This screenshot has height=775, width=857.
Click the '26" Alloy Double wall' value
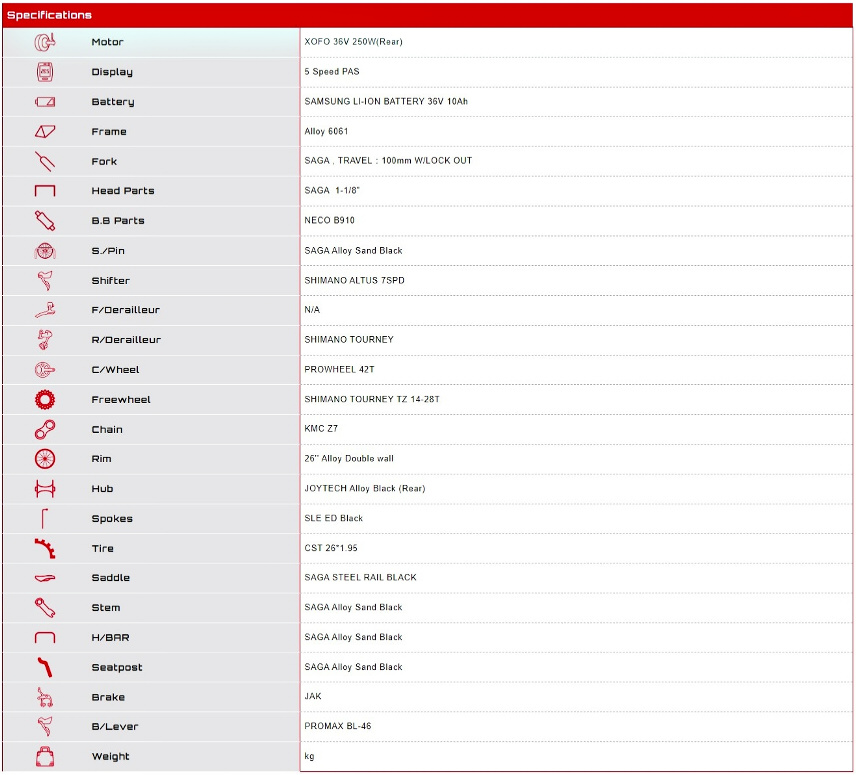click(x=349, y=459)
